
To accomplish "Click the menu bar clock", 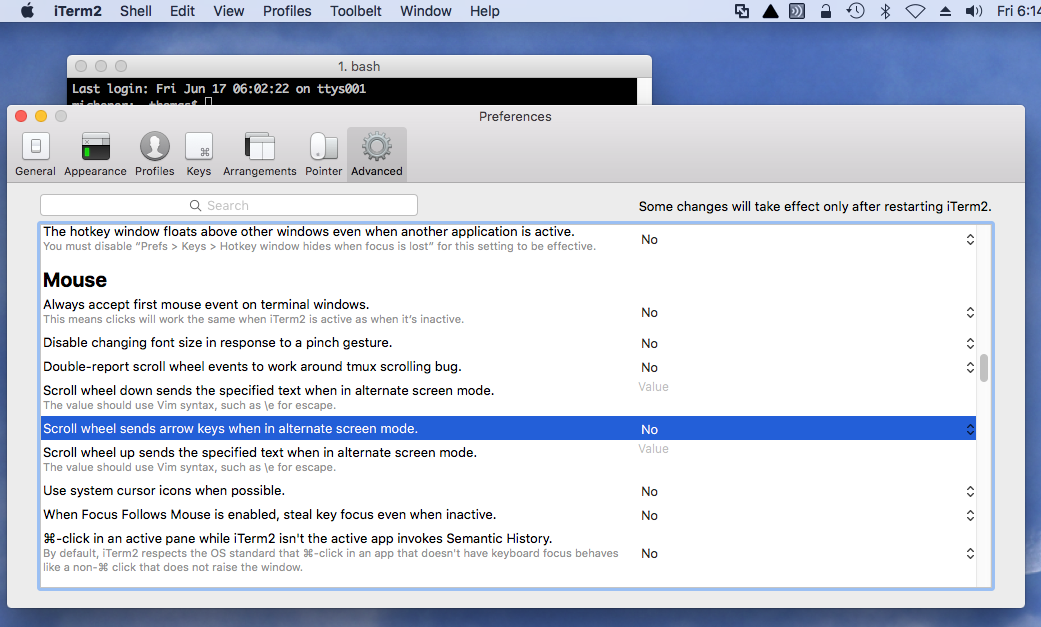I will tap(1018, 11).
